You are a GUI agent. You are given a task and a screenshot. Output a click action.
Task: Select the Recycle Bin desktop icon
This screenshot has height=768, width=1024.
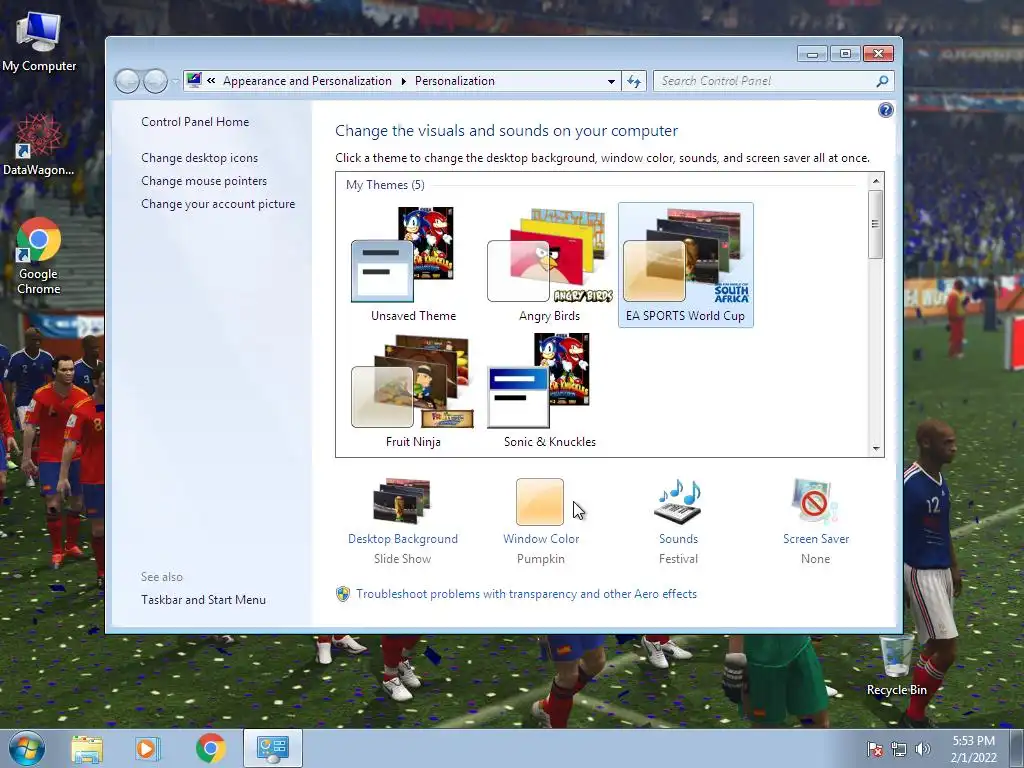(x=897, y=665)
